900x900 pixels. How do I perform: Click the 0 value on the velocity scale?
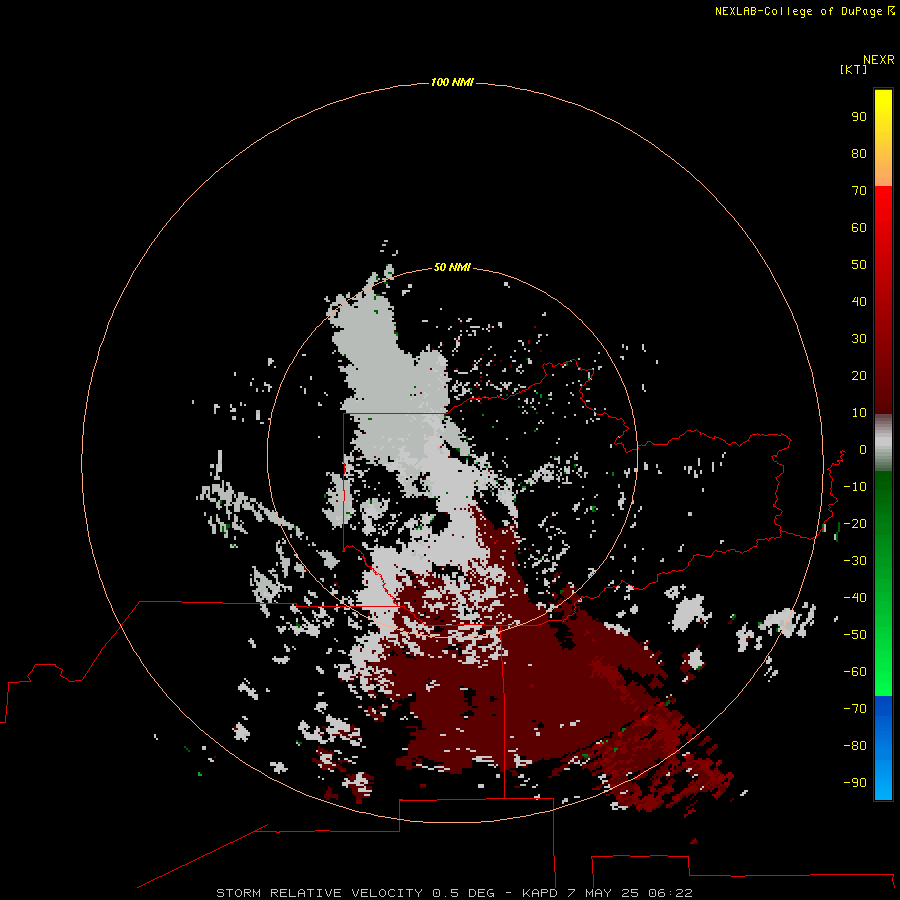(863, 450)
